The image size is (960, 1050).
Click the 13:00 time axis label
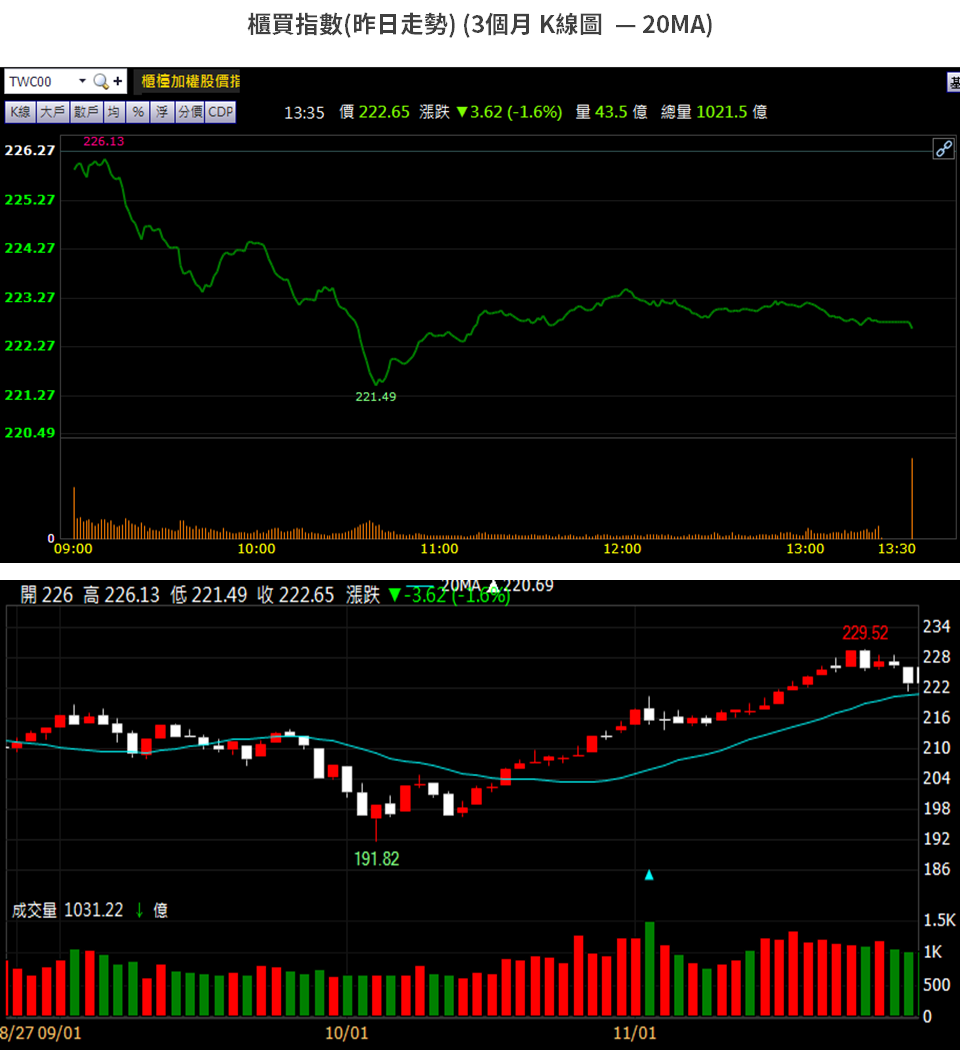click(x=805, y=549)
